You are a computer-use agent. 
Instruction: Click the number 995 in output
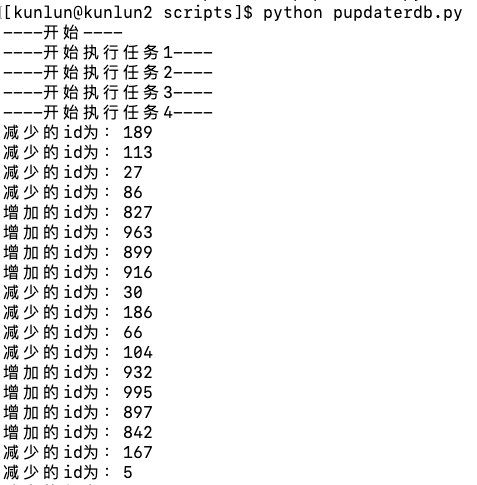138,392
